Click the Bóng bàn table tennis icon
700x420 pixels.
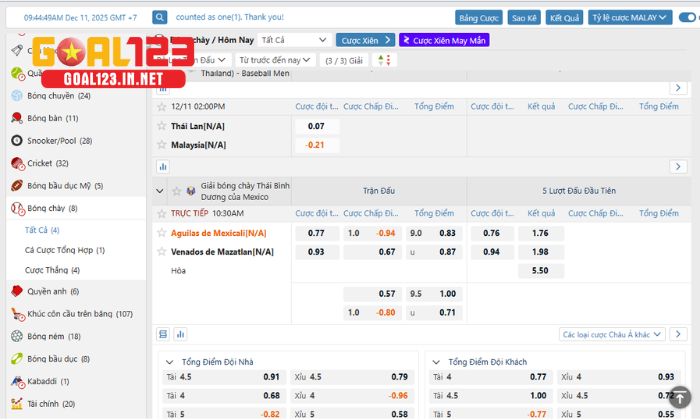(17, 118)
